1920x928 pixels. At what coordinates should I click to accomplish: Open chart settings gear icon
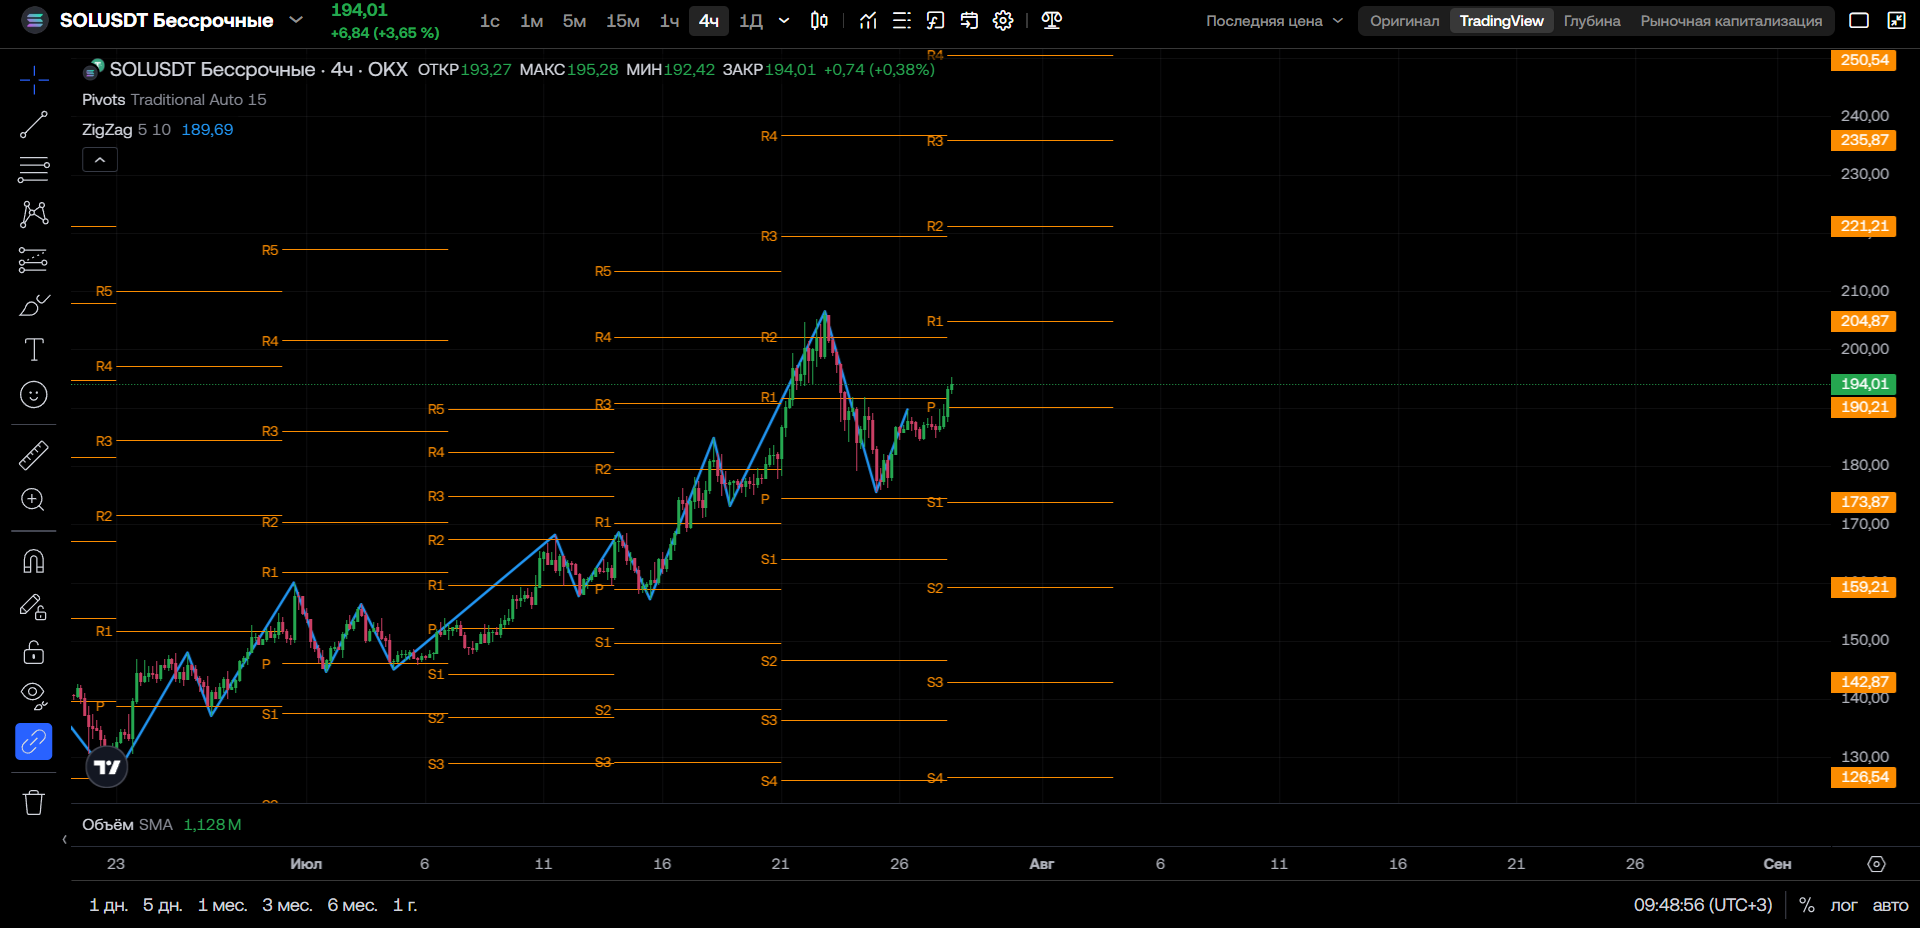(1003, 20)
